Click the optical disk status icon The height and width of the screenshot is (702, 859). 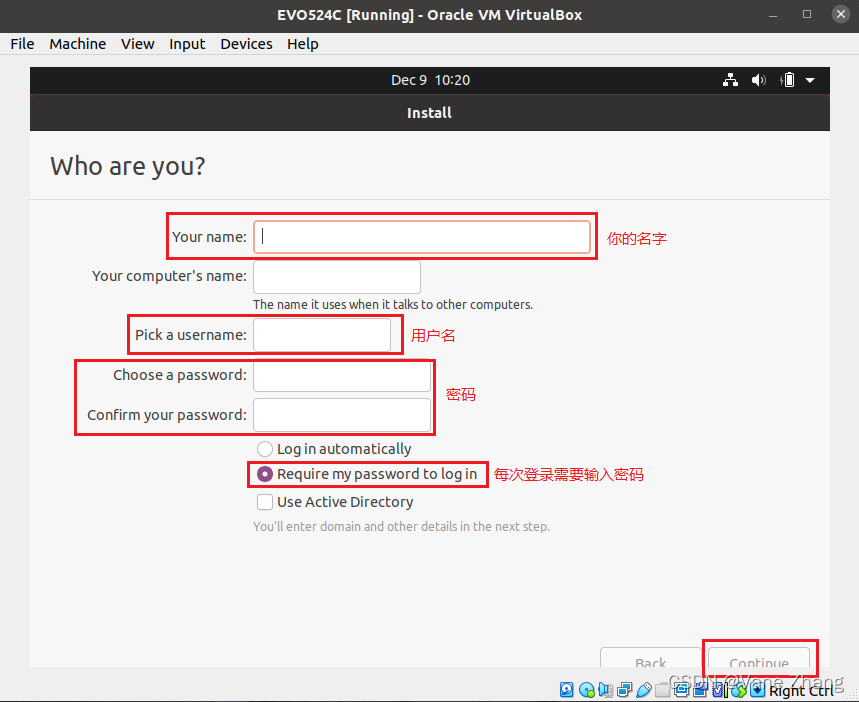coord(587,689)
